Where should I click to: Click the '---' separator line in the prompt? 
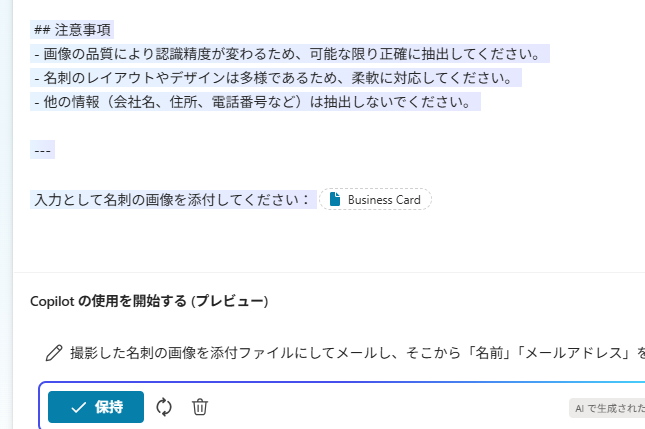point(42,151)
